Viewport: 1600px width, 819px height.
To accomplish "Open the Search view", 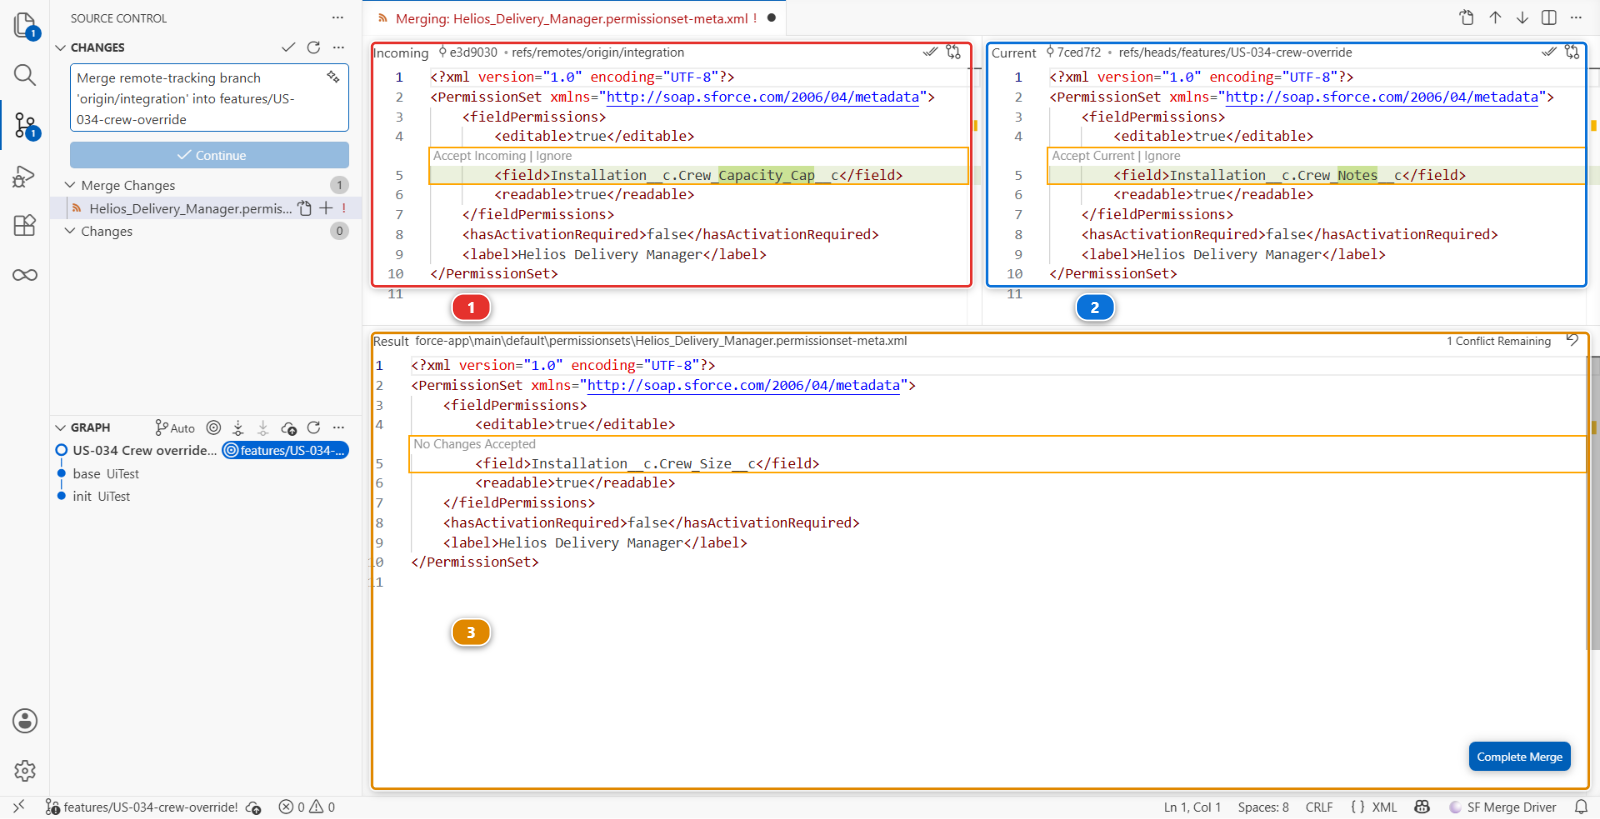I will (x=25, y=75).
